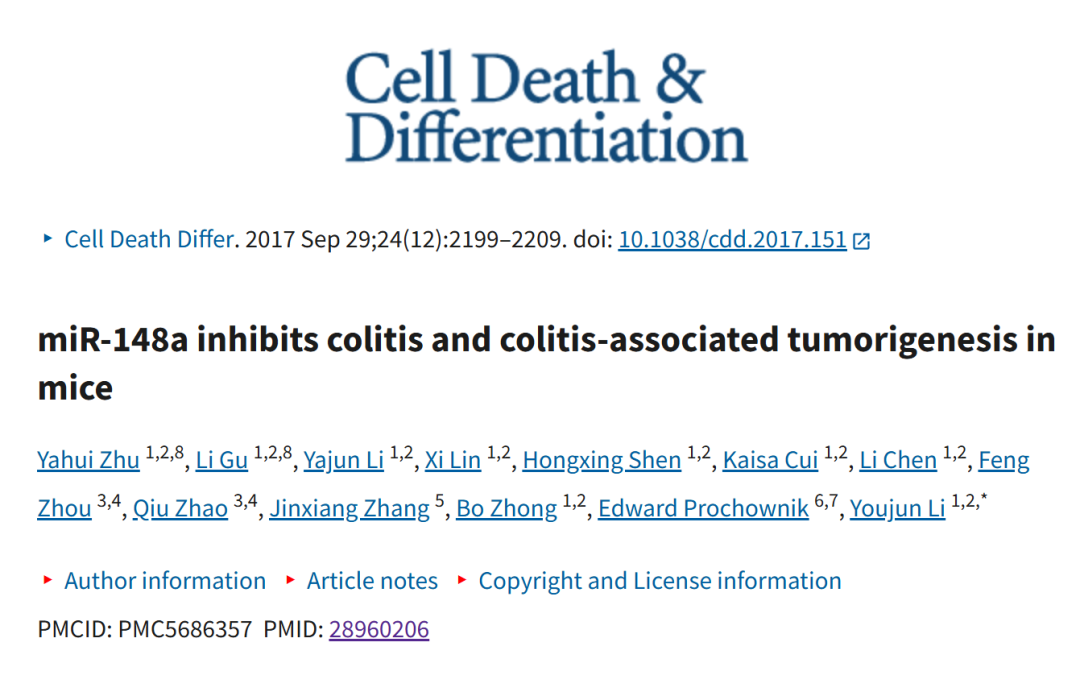The height and width of the screenshot is (692, 1080).
Task: Expand Copyright and License information
Action: [x=660, y=580]
